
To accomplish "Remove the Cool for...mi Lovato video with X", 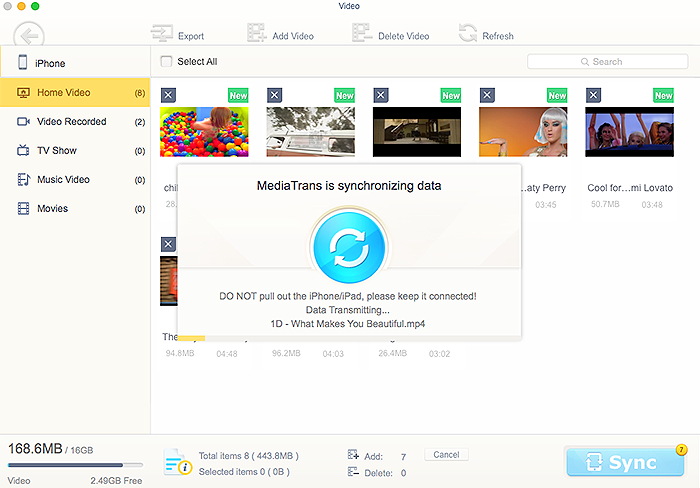I will (593, 95).
